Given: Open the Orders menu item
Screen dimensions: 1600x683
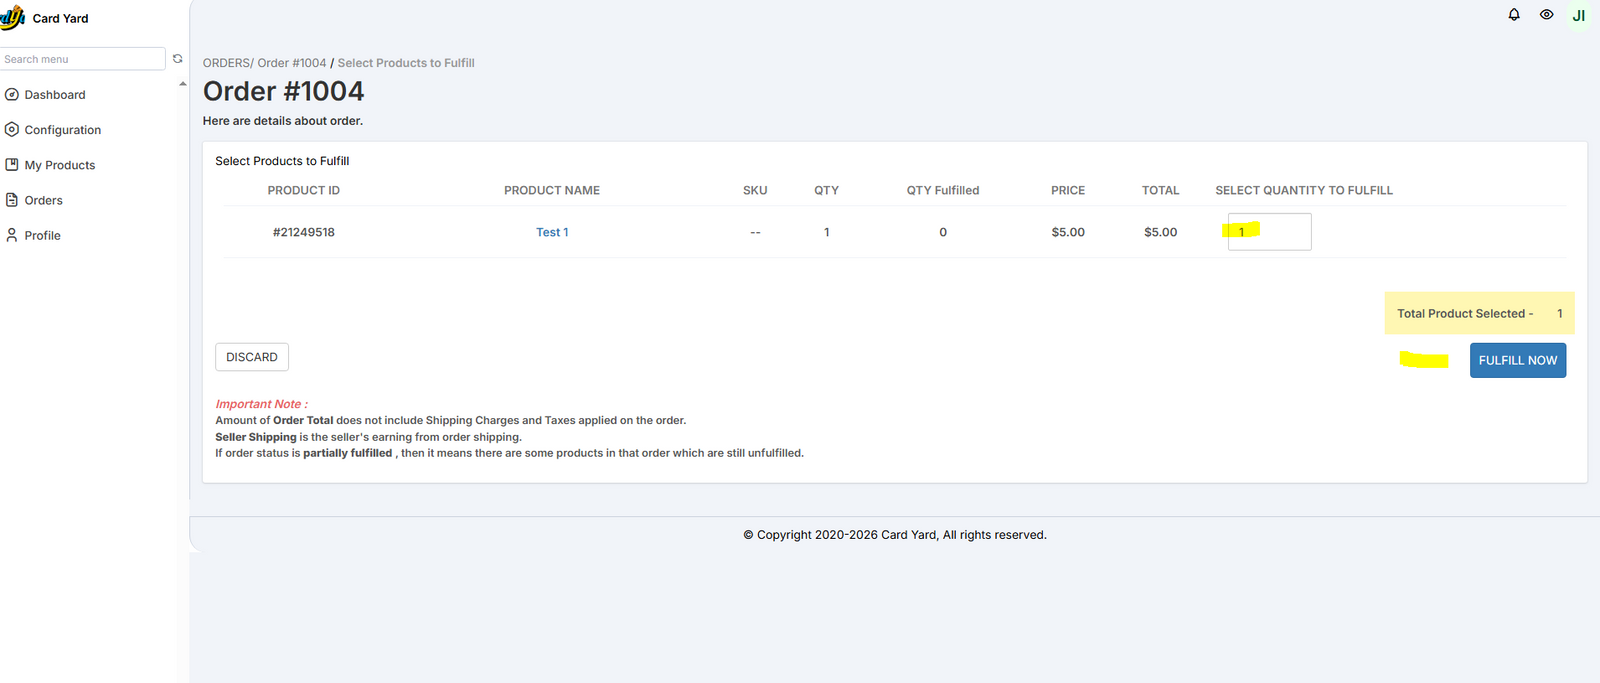Looking at the screenshot, I should [43, 200].
